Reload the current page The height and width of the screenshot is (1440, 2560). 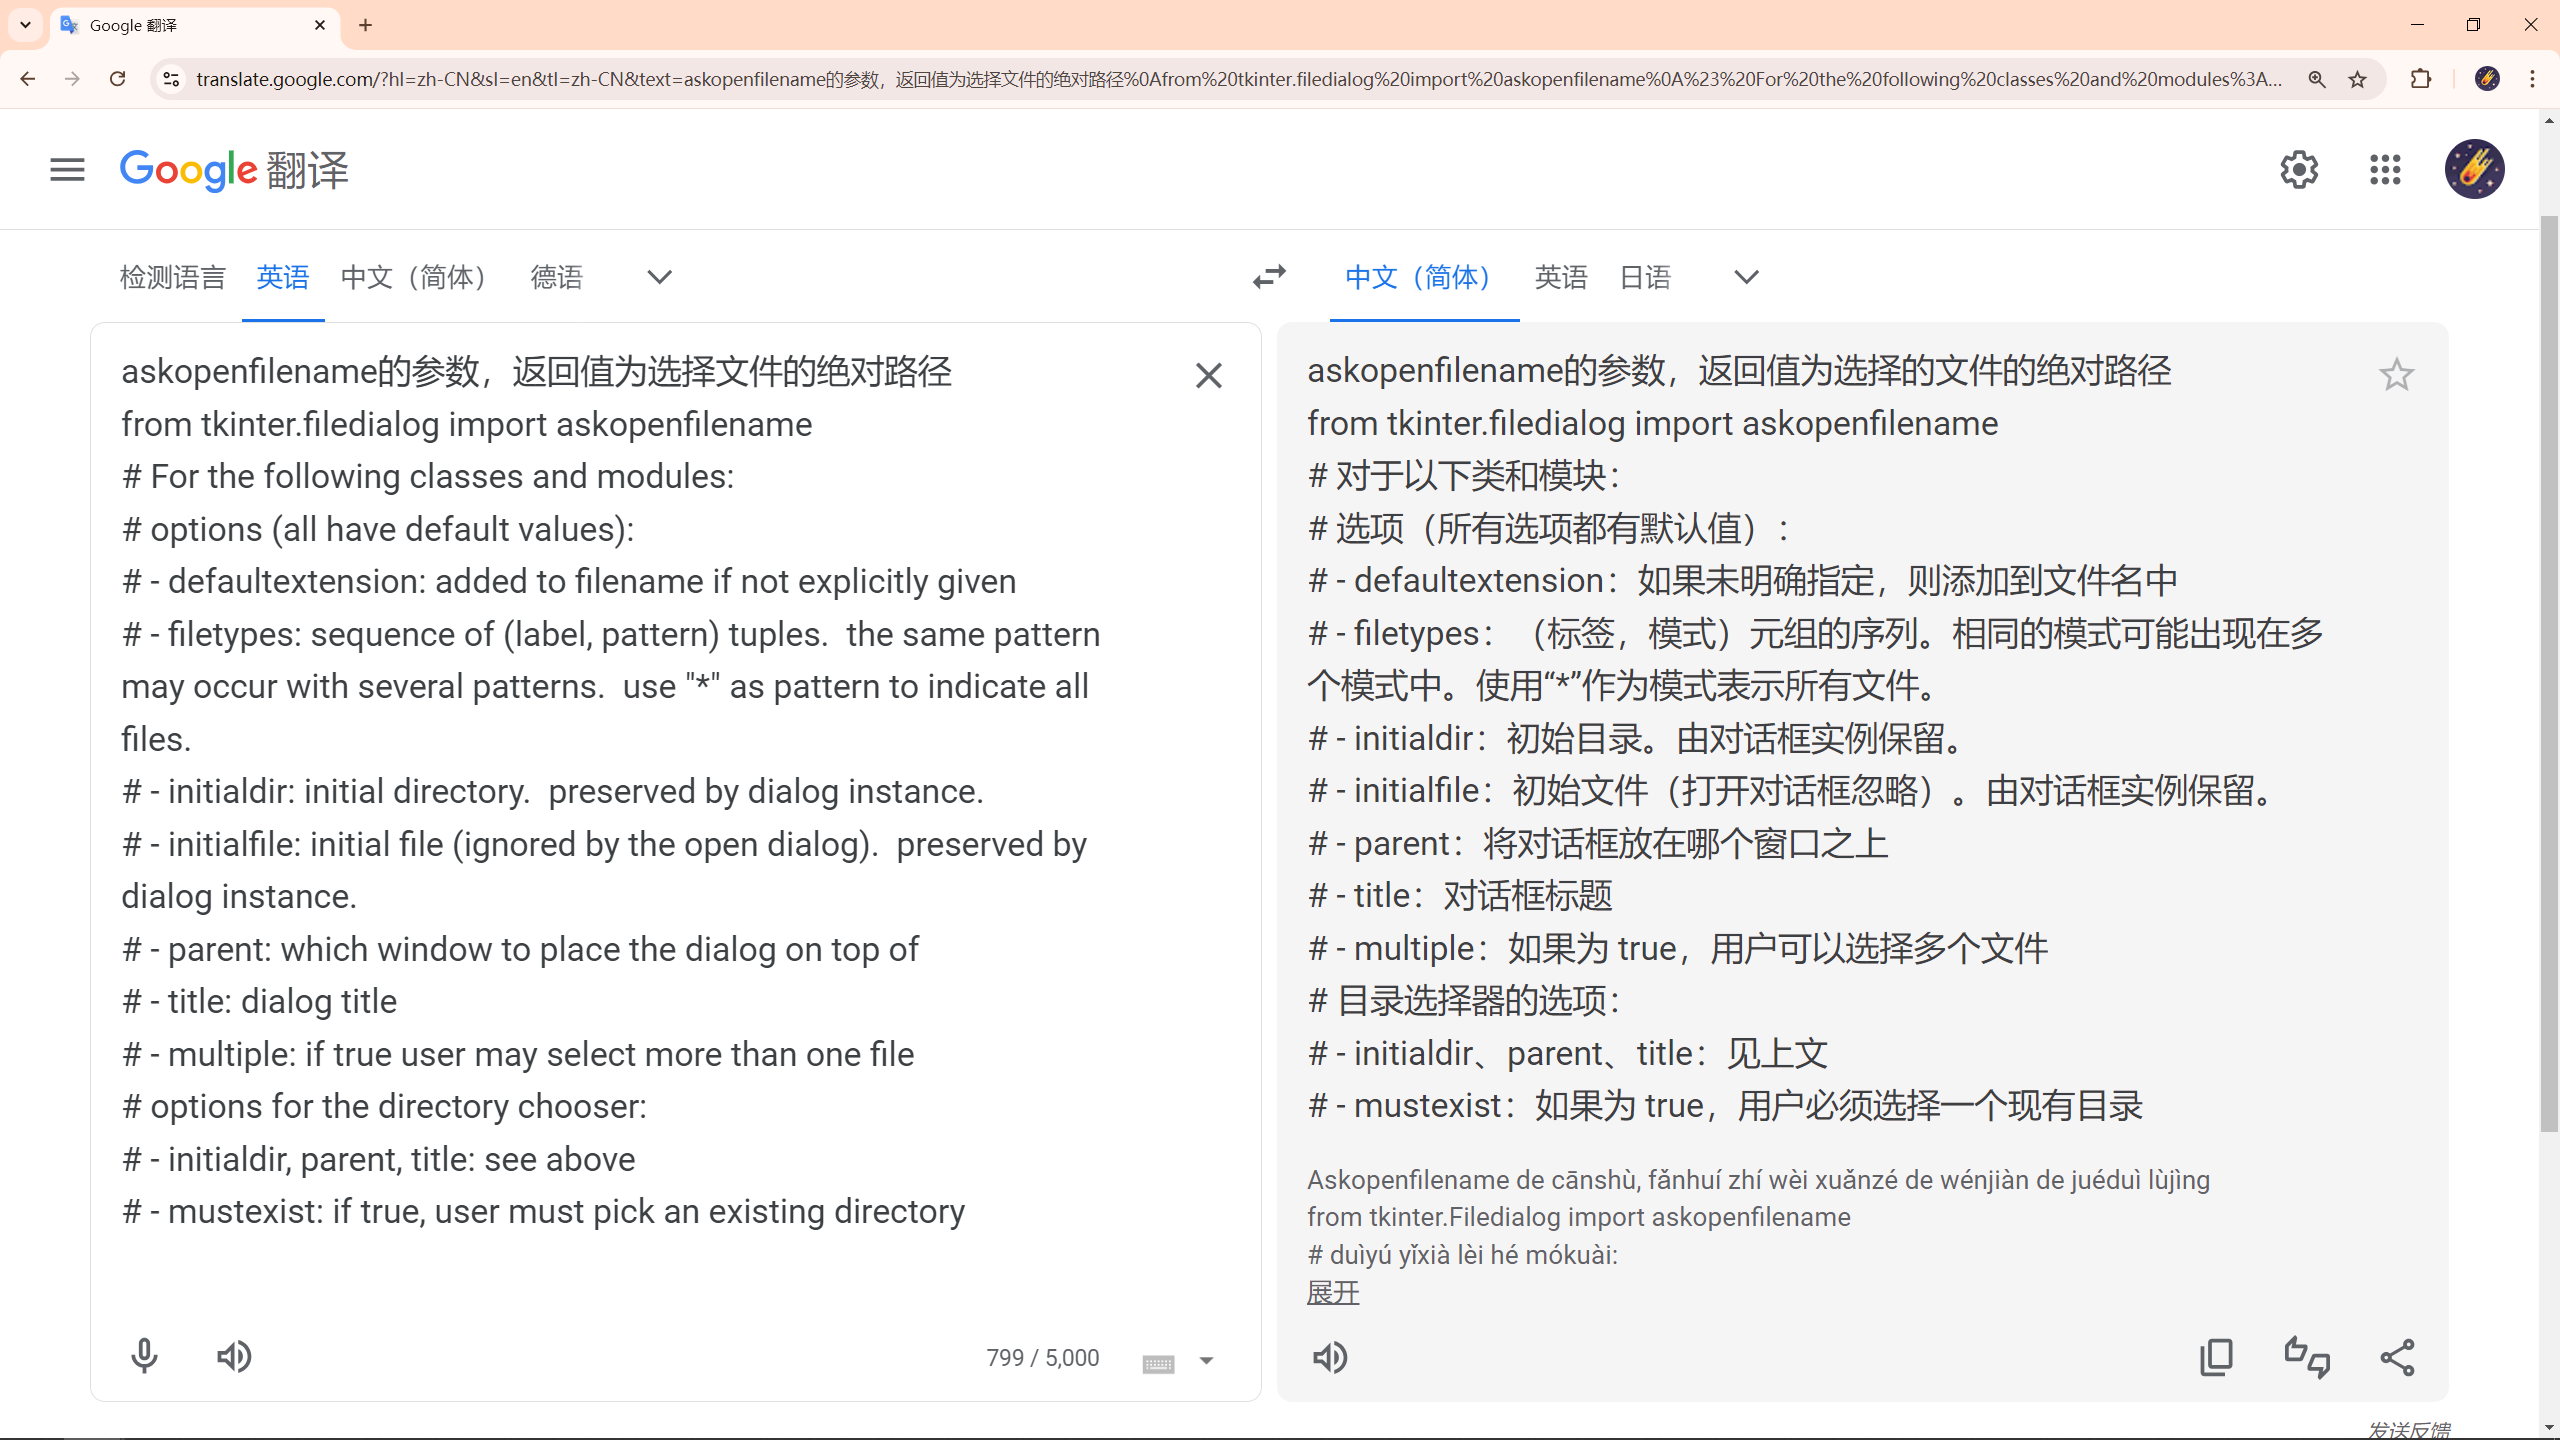click(117, 79)
